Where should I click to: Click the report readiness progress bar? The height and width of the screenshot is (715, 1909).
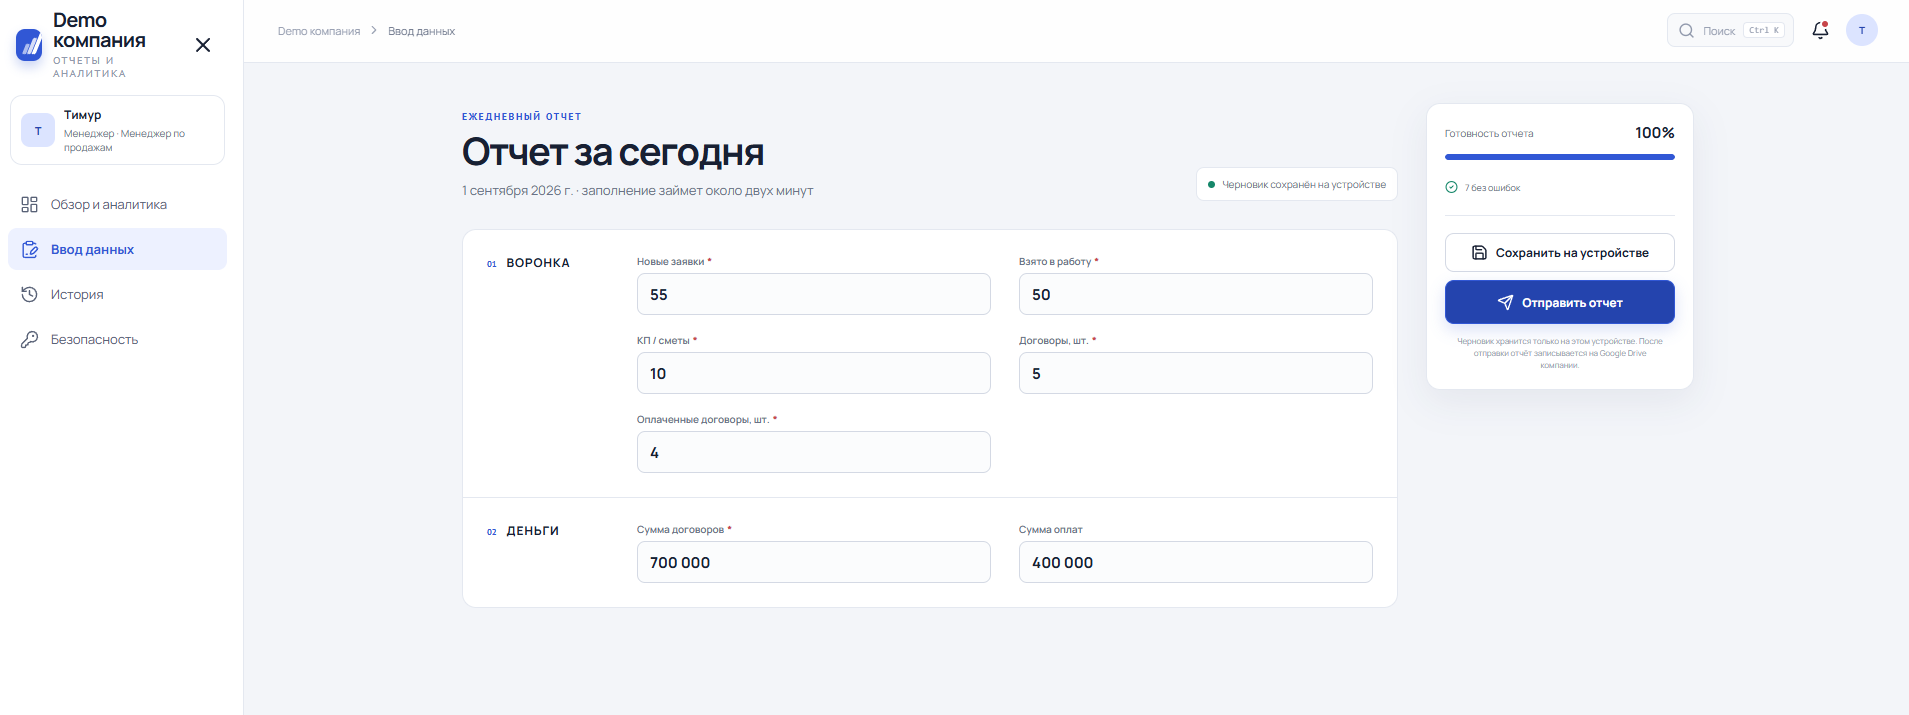coord(1559,157)
